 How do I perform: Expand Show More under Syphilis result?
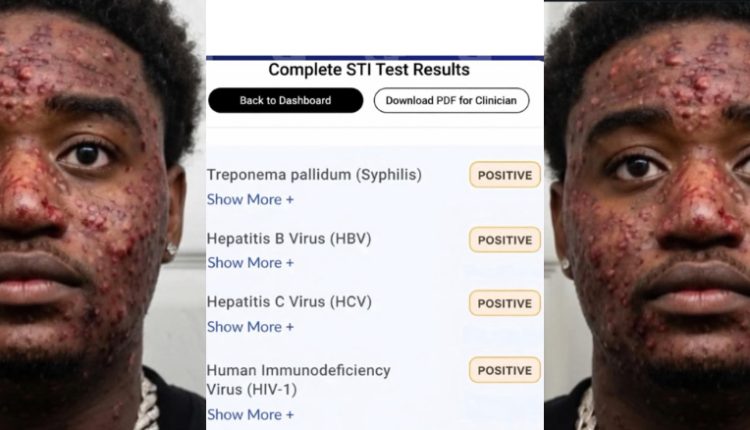[250, 199]
